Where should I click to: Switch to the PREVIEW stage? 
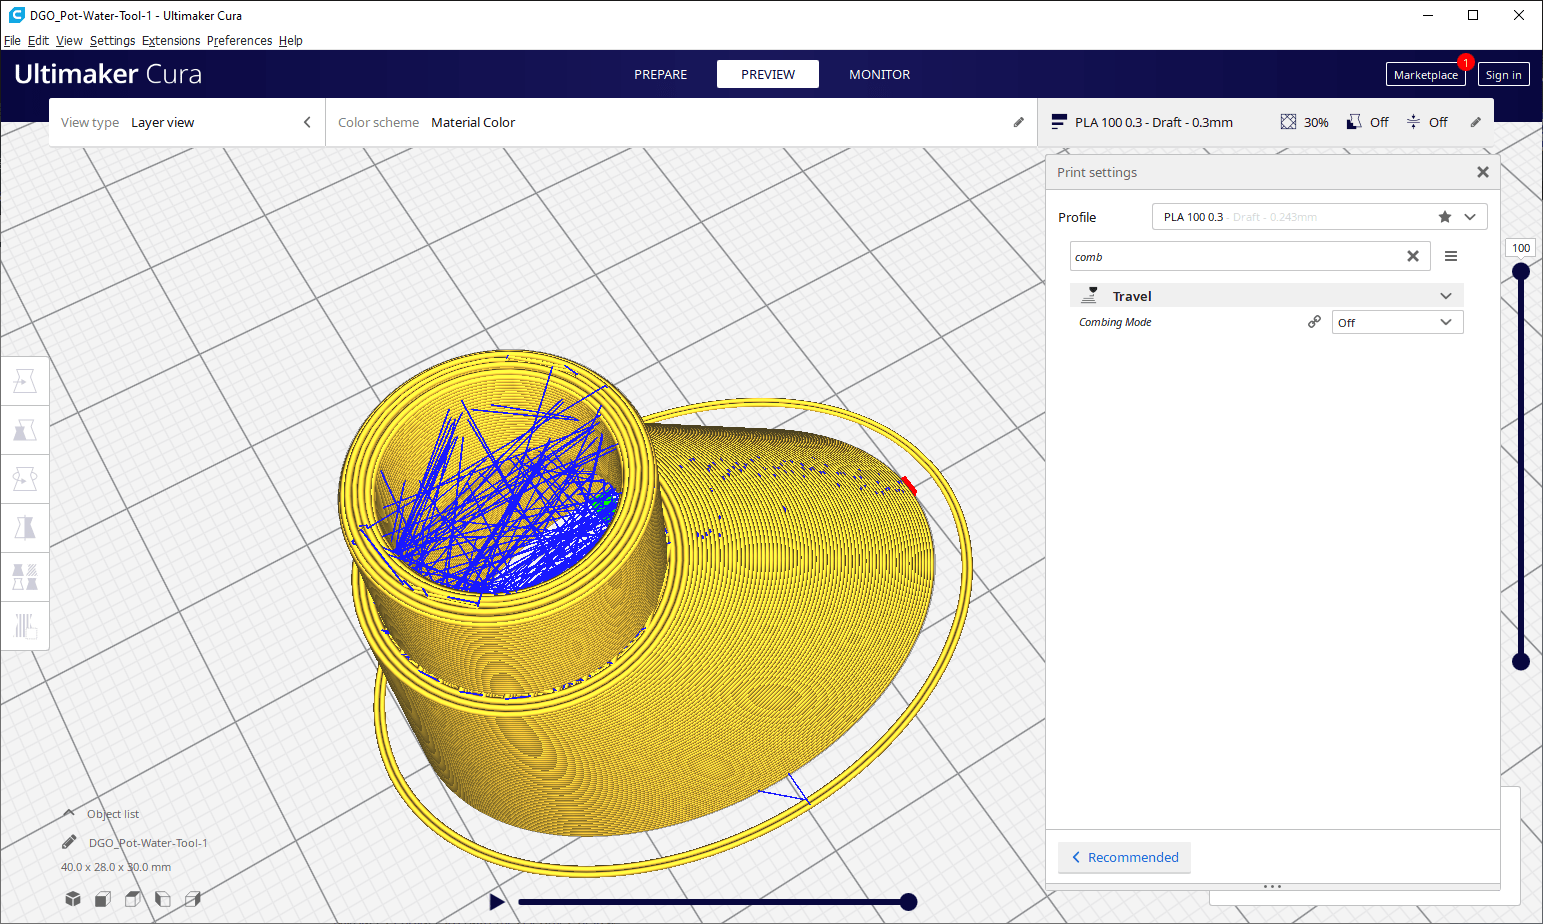(768, 74)
